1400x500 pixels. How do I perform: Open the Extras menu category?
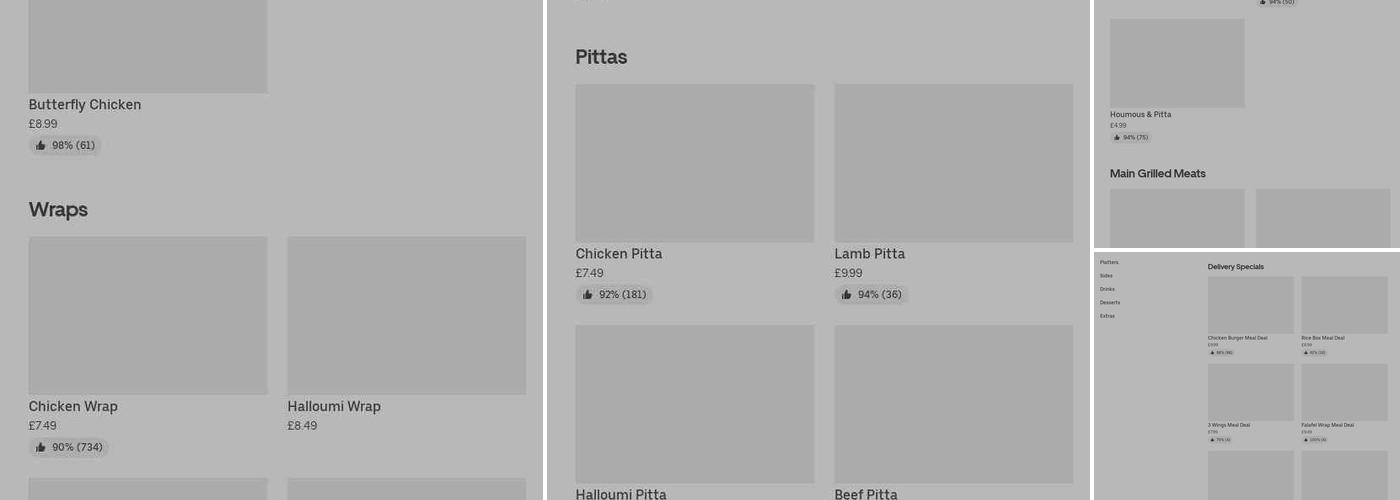1107,316
